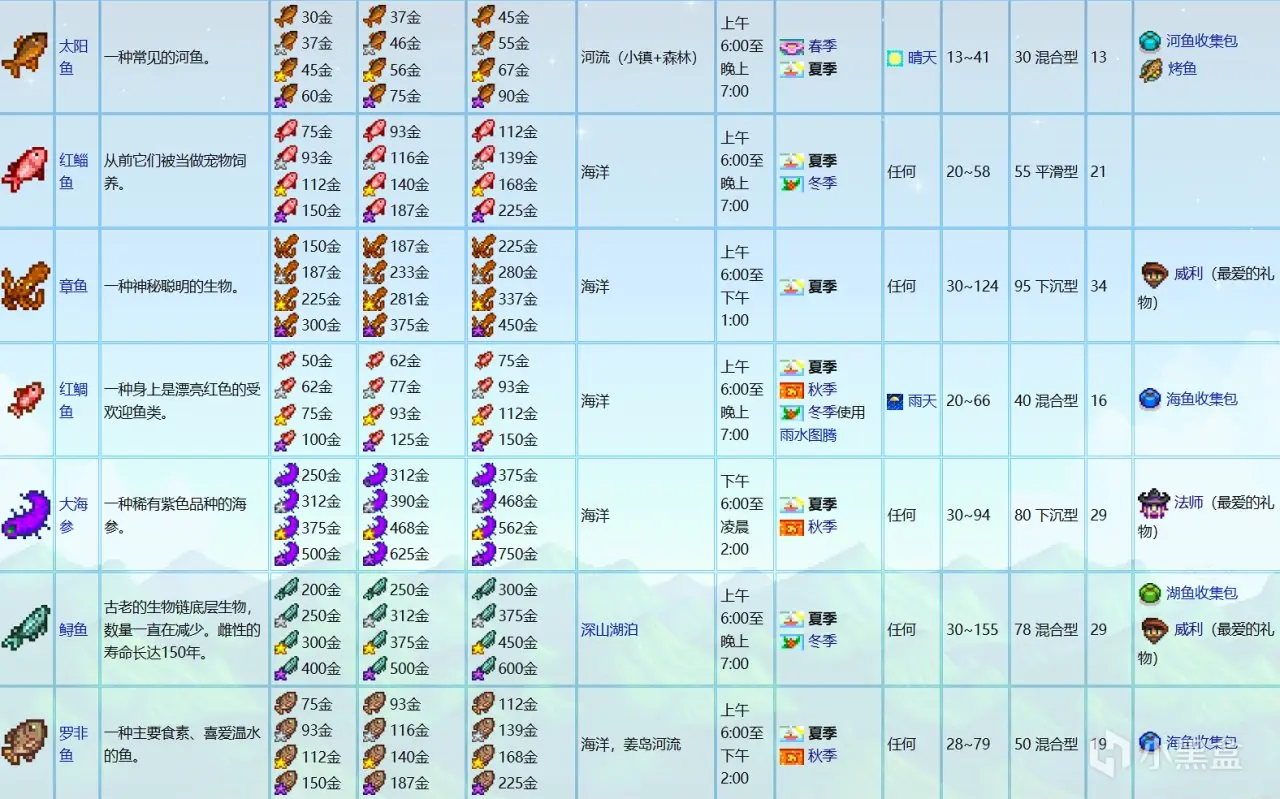The height and width of the screenshot is (799, 1280).
Task: Click the 300金 iridium octopus icon
Action: coord(286,324)
